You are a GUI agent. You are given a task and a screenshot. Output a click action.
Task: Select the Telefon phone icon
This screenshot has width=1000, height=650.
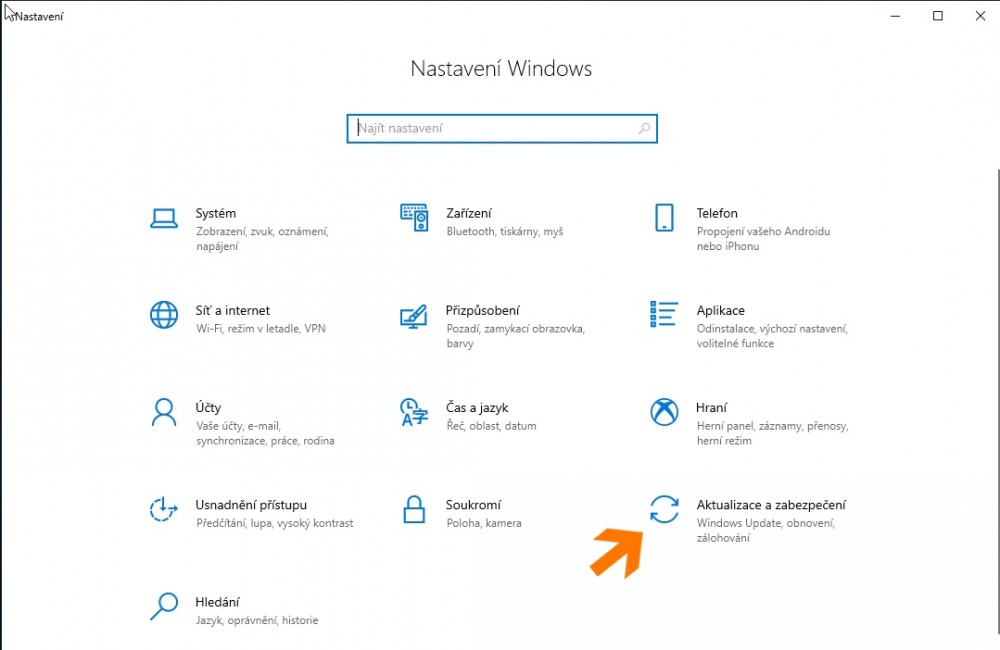pyautogui.click(x=664, y=218)
